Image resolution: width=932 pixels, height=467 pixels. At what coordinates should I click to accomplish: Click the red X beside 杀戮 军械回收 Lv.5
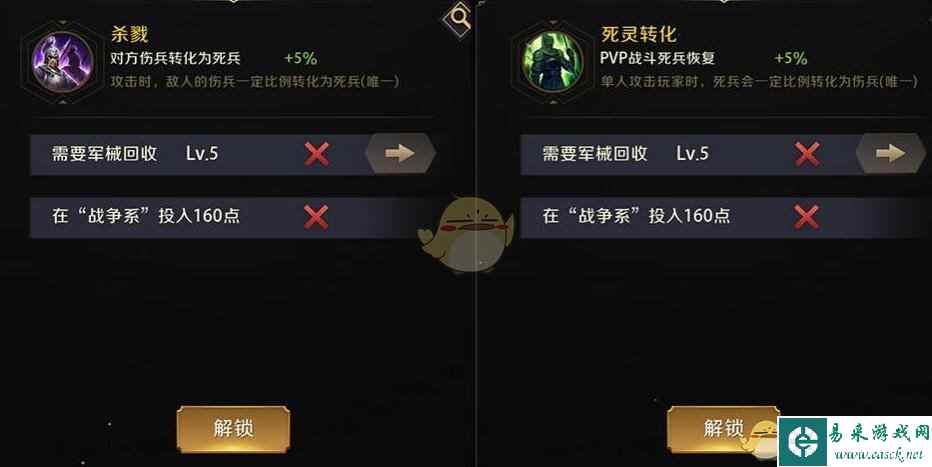tap(316, 154)
